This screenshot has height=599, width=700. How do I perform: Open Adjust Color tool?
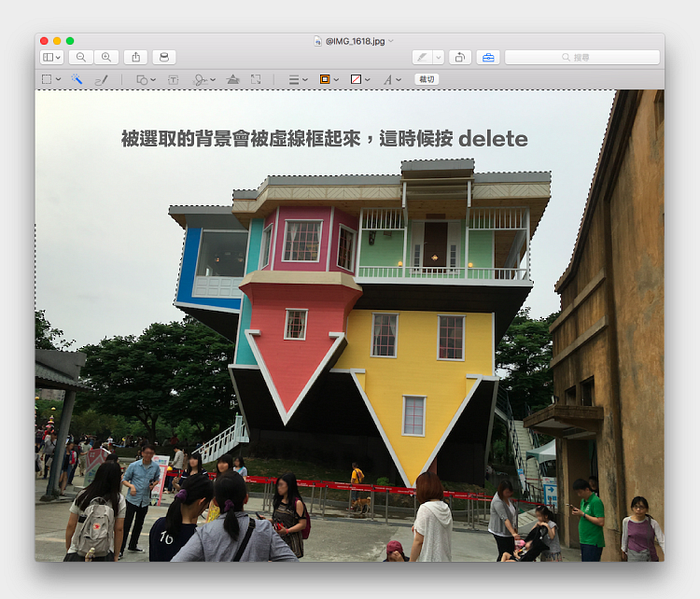point(233,79)
